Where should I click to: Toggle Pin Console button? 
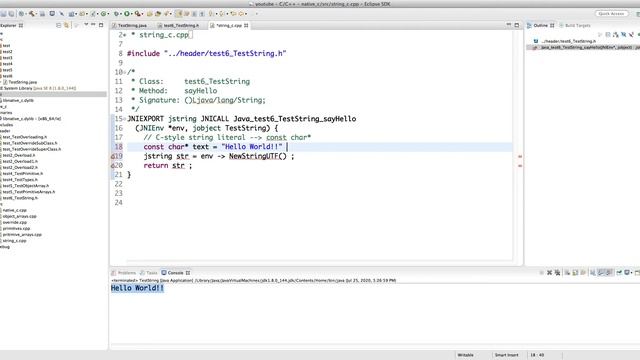[619, 273]
